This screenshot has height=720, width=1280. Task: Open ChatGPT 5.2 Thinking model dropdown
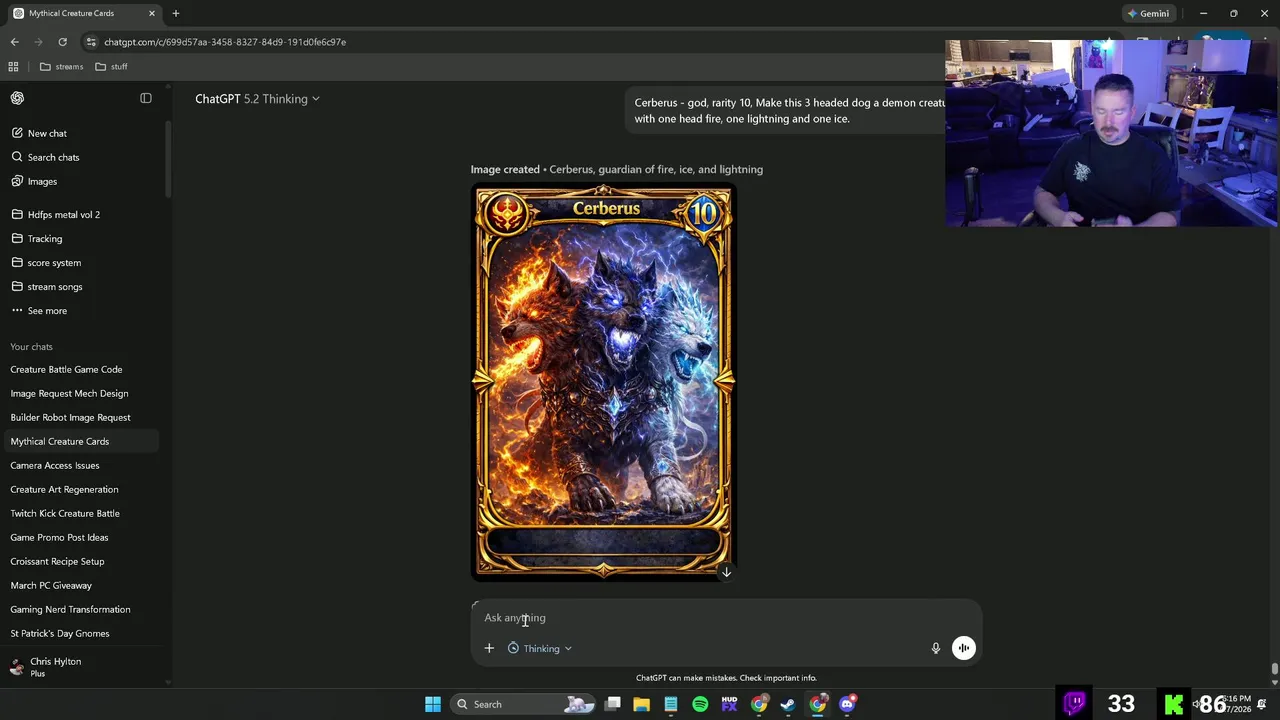pyautogui.click(x=257, y=99)
